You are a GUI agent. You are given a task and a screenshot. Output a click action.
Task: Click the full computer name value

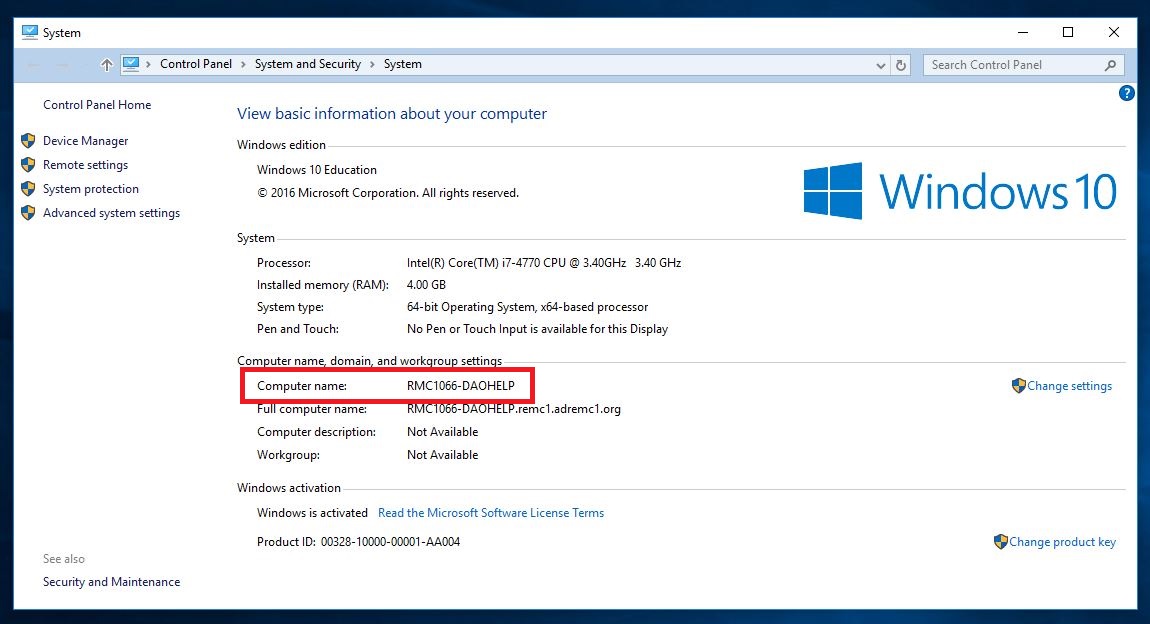point(513,409)
